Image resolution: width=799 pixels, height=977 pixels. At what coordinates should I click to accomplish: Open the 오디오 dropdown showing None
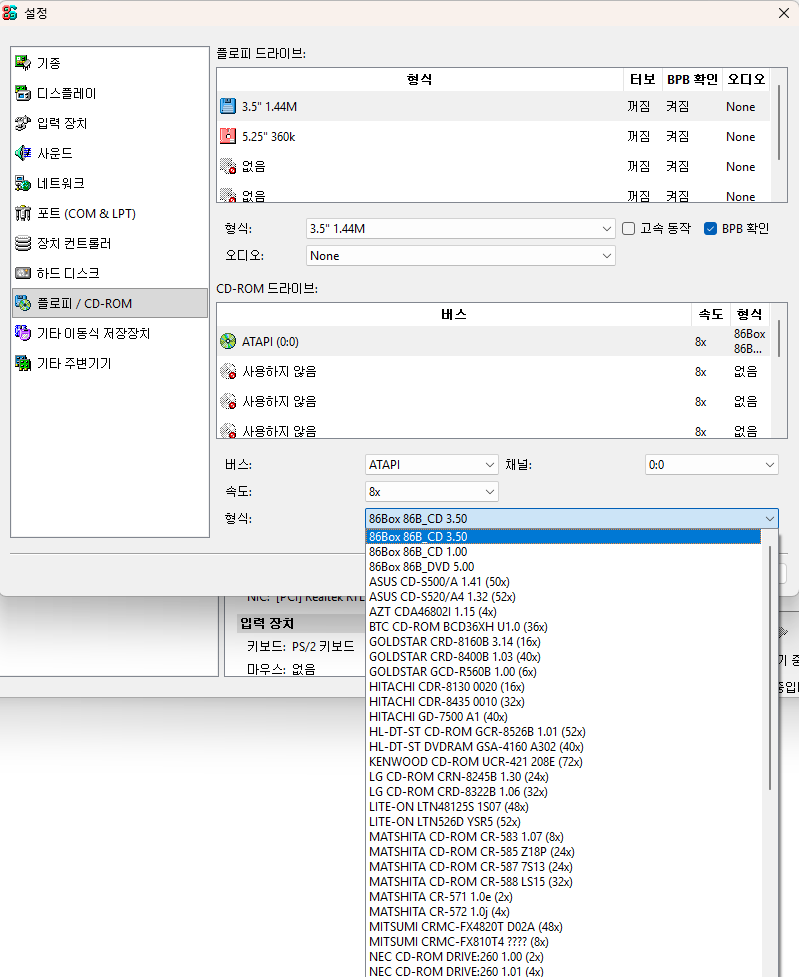coord(461,255)
